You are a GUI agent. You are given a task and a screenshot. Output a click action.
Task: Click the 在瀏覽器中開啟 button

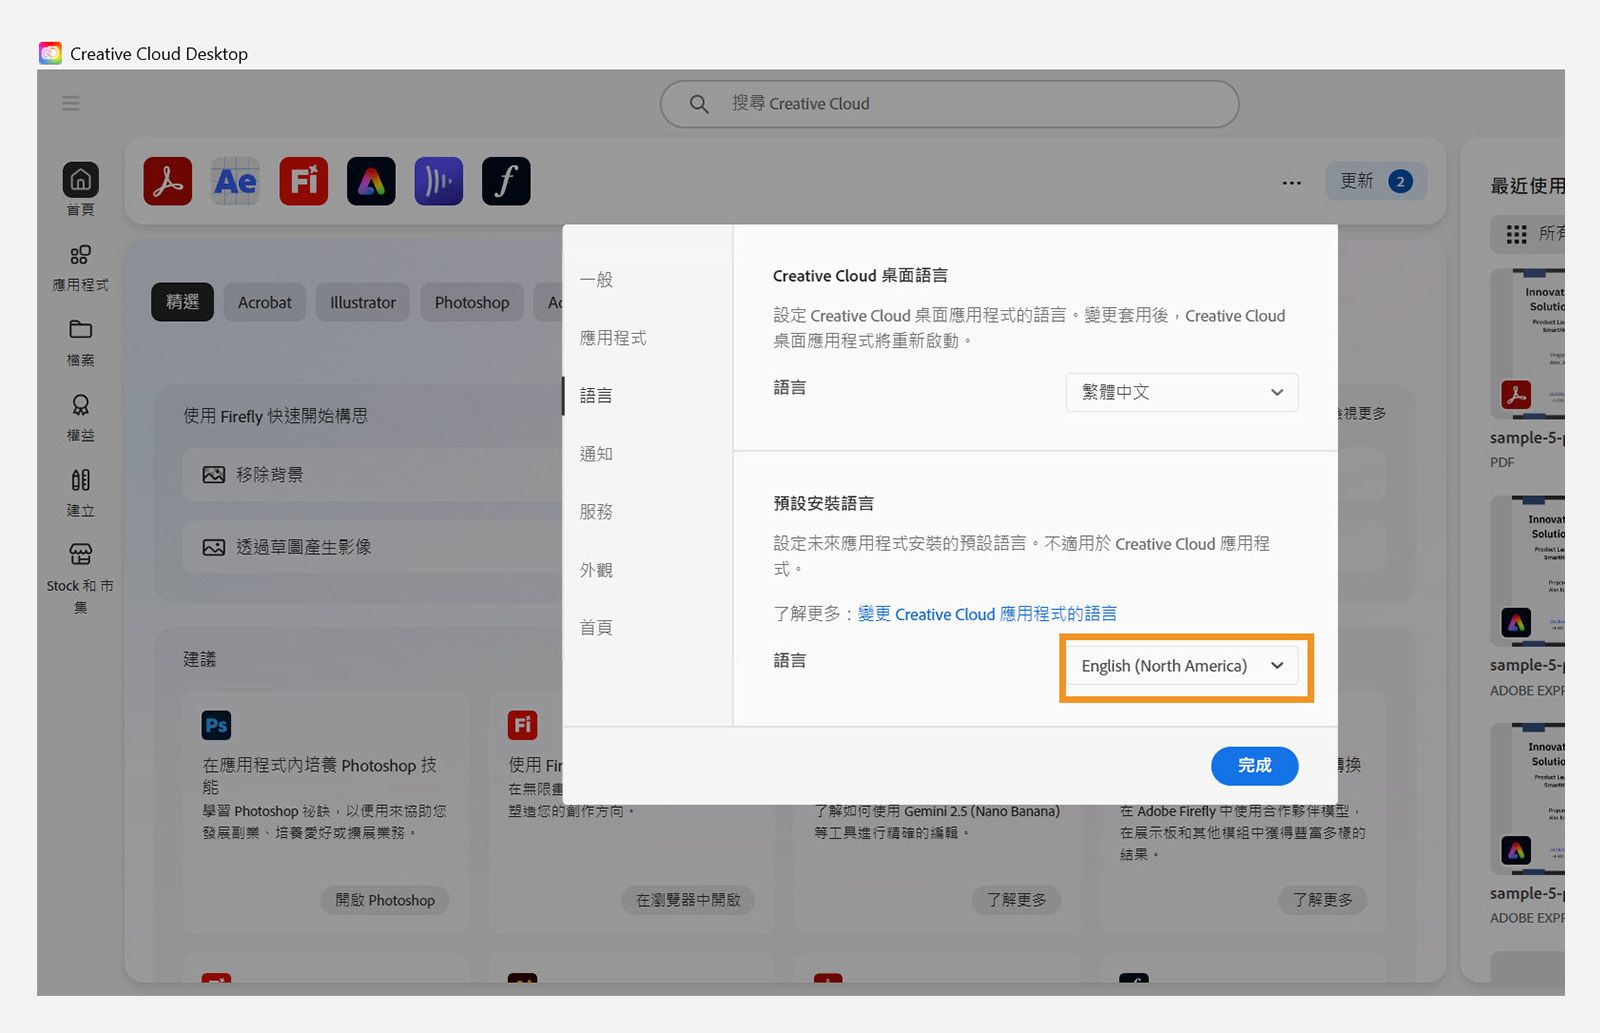point(688,900)
